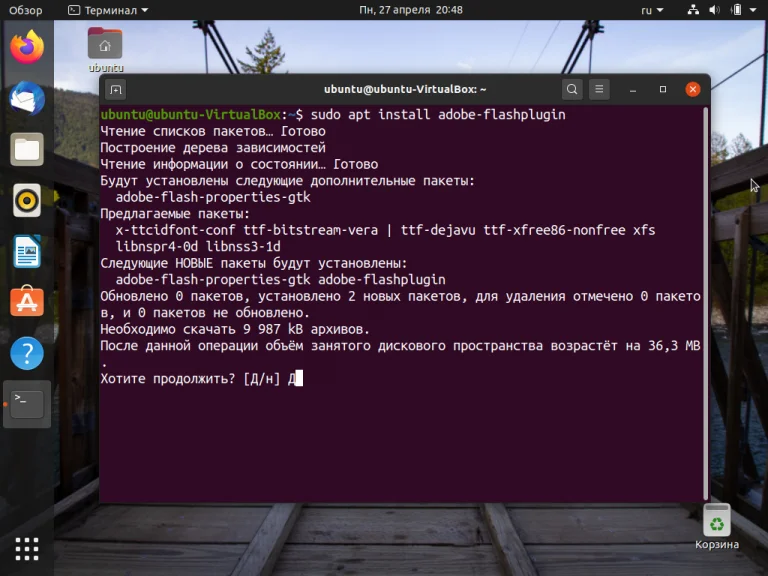Launch Rhythmbox music player
This screenshot has width=768, height=576.
[x=27, y=200]
